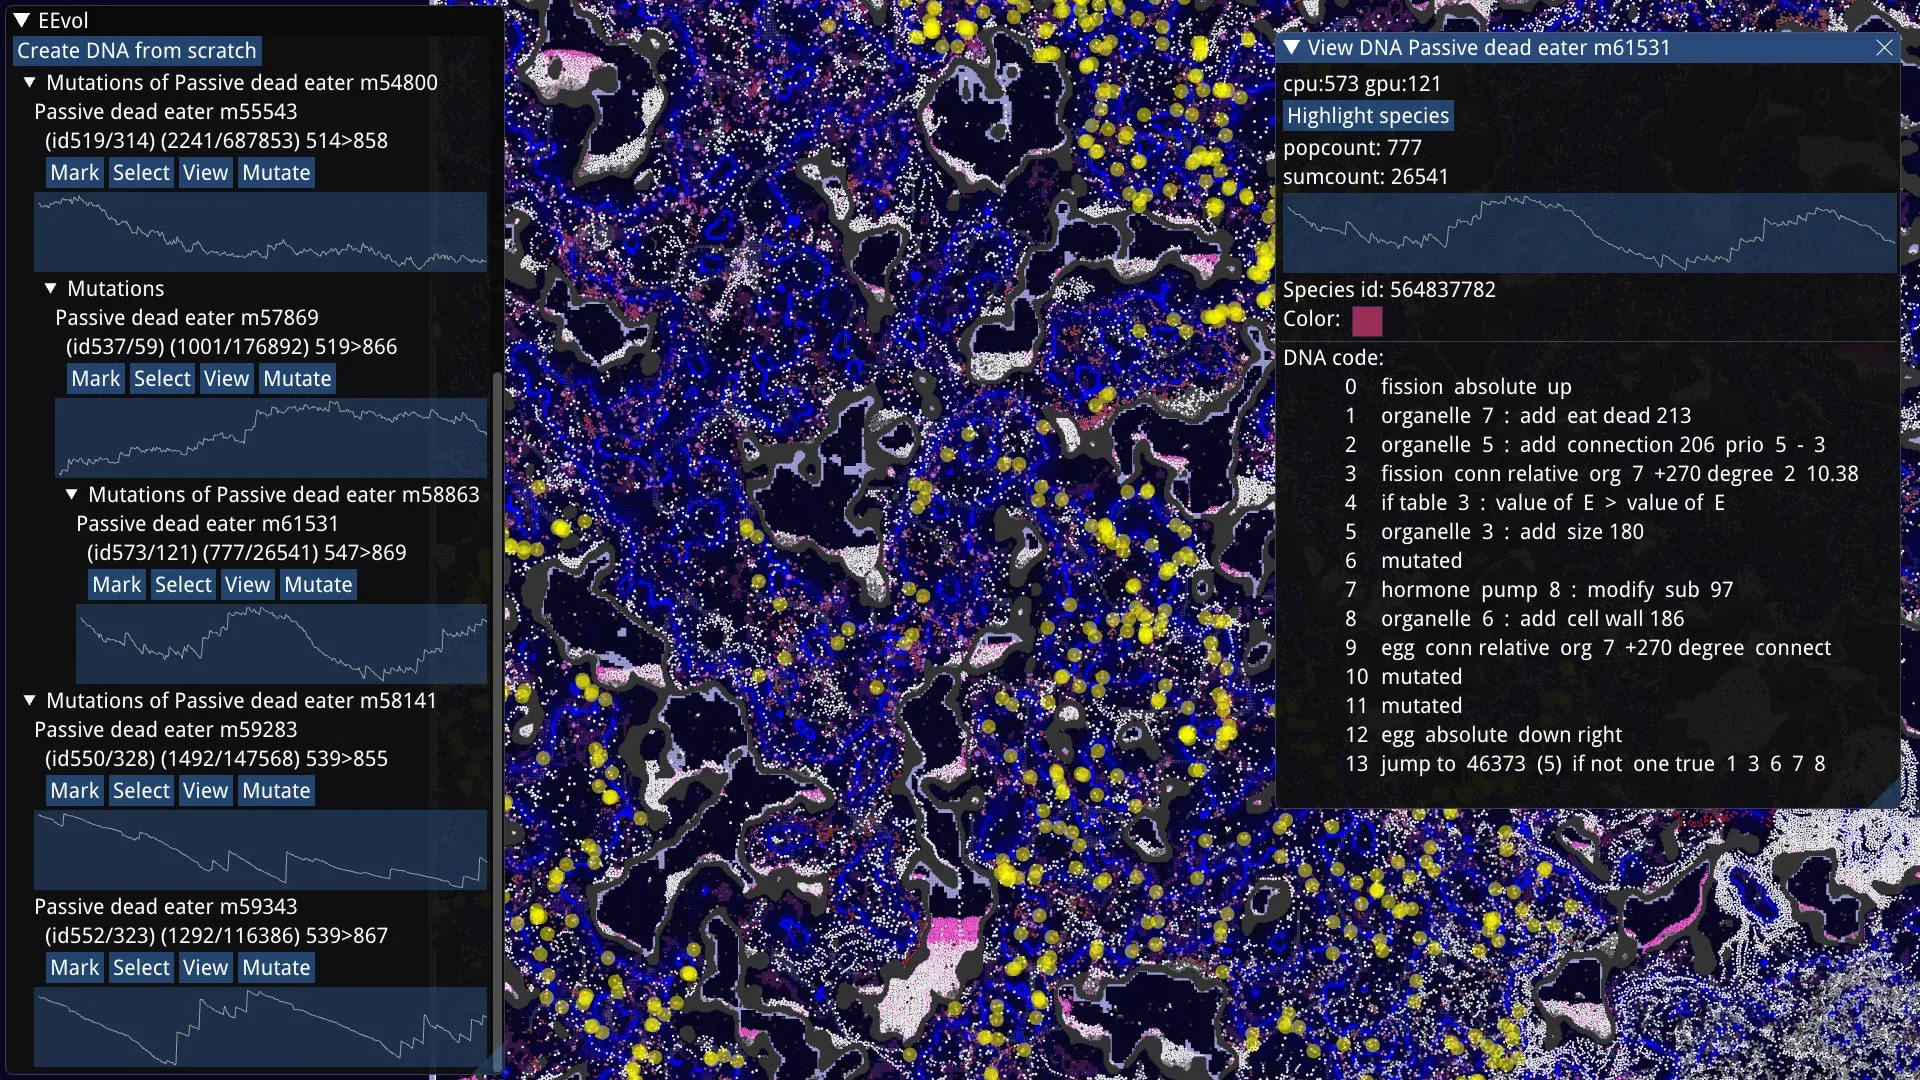Collapse the nested Mutations tree node
Viewport: 1920px width, 1080px height.
click(51, 289)
